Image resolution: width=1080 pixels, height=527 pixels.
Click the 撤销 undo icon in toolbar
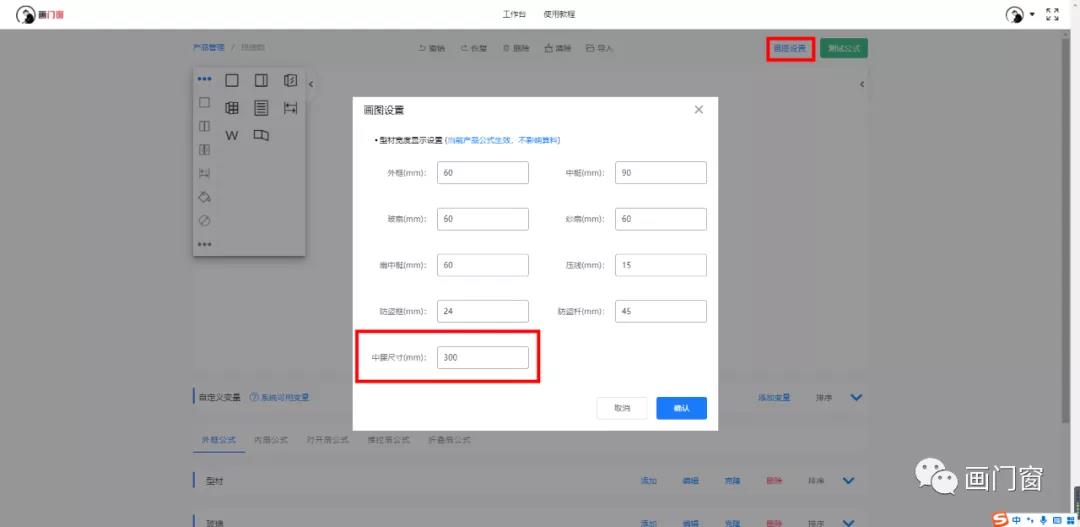pos(422,48)
